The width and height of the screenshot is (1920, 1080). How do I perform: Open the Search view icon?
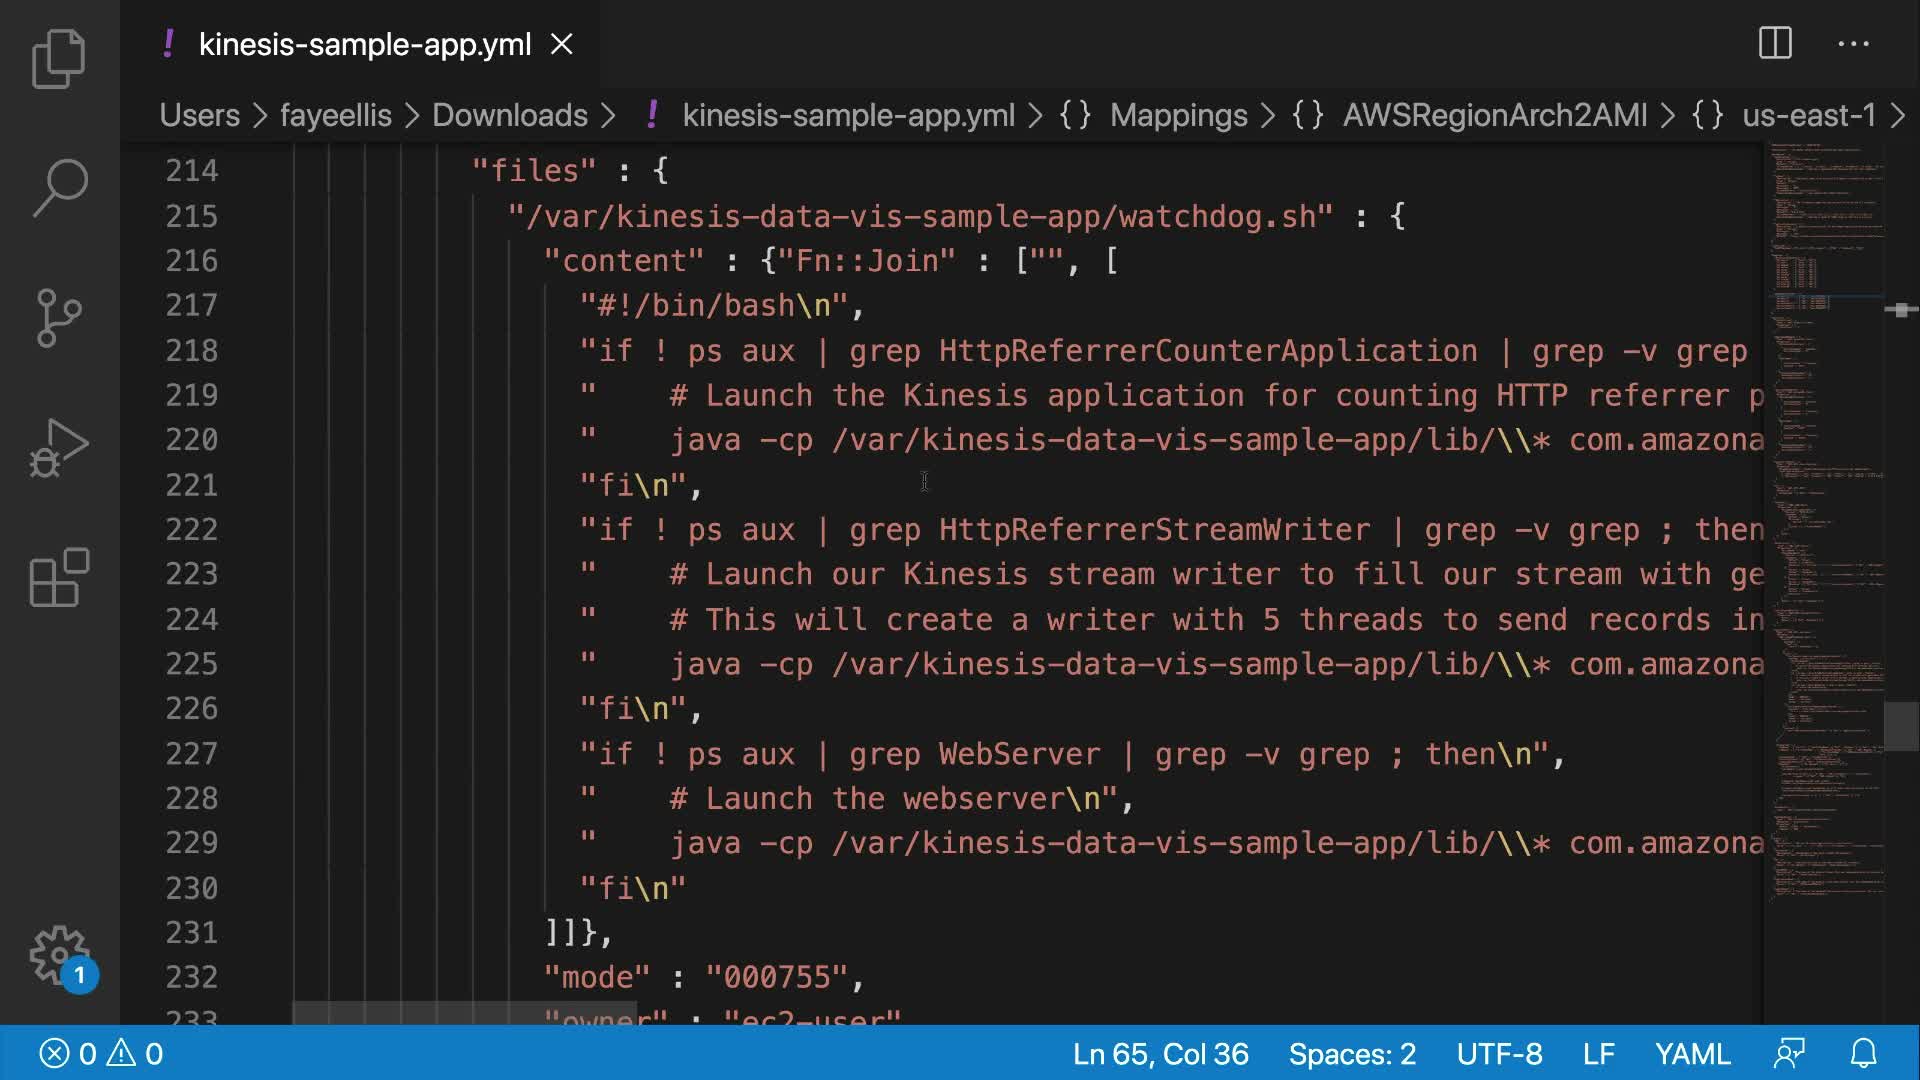pyautogui.click(x=59, y=187)
